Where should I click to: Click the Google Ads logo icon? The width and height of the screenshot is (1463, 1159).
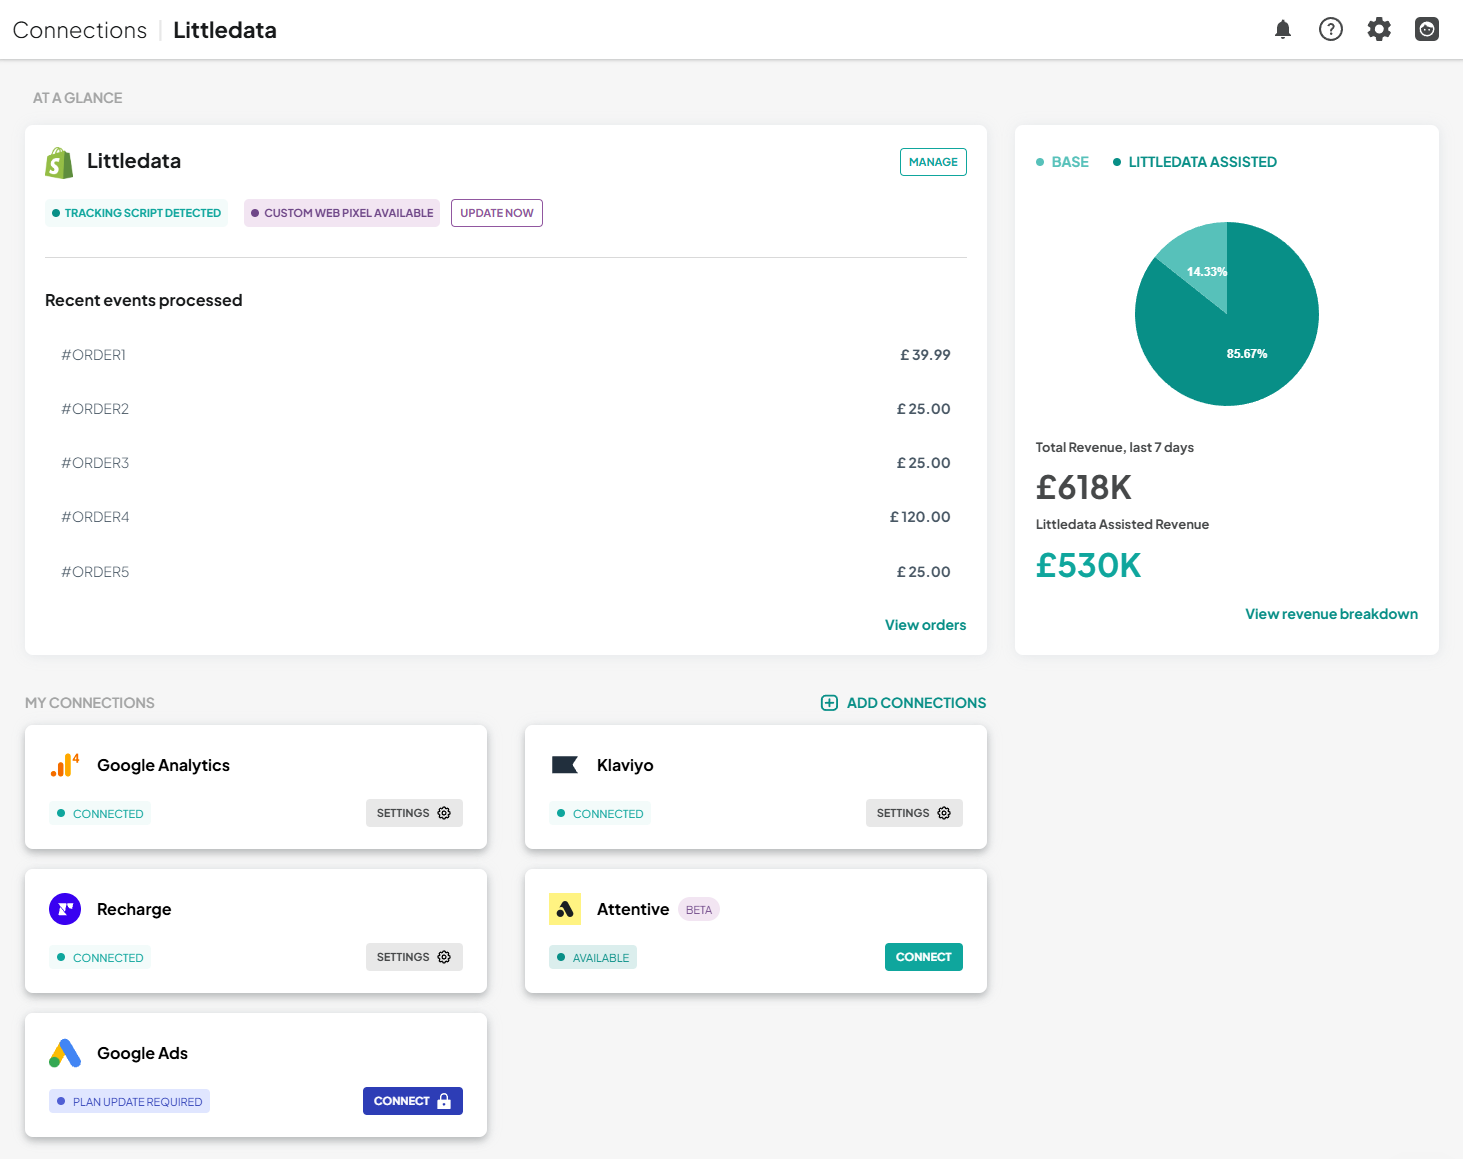click(65, 1053)
